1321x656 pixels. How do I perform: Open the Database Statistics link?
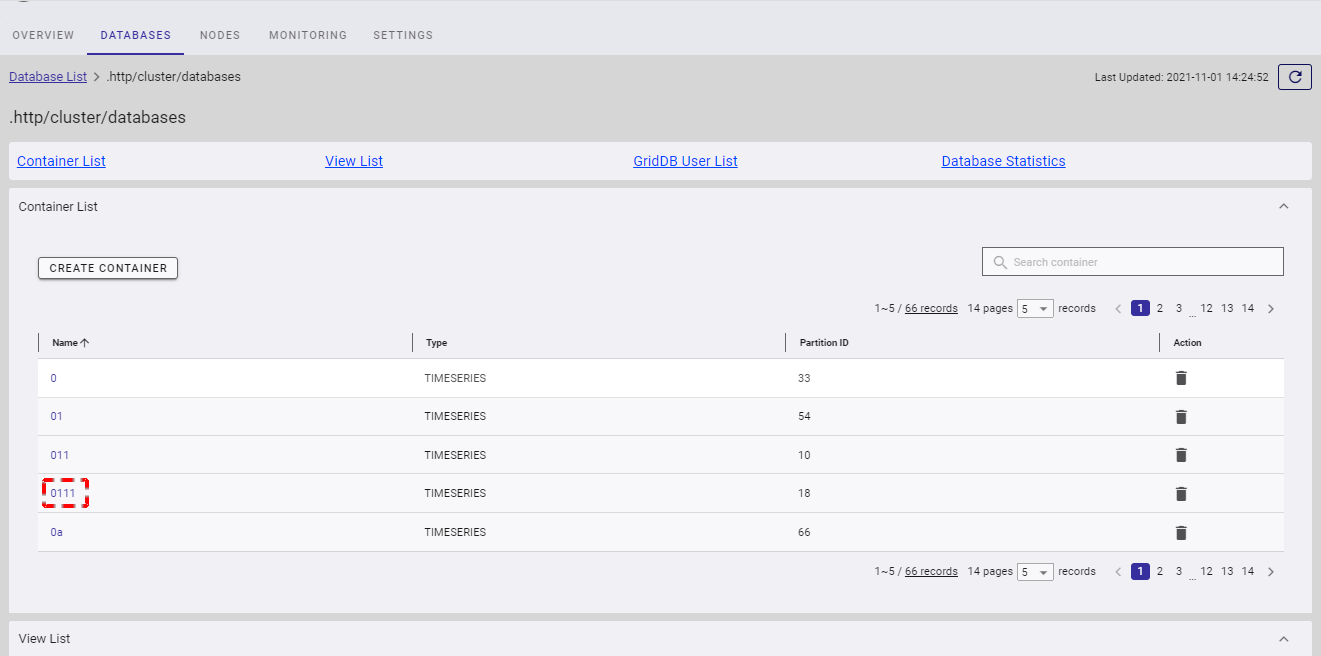[x=1003, y=161]
